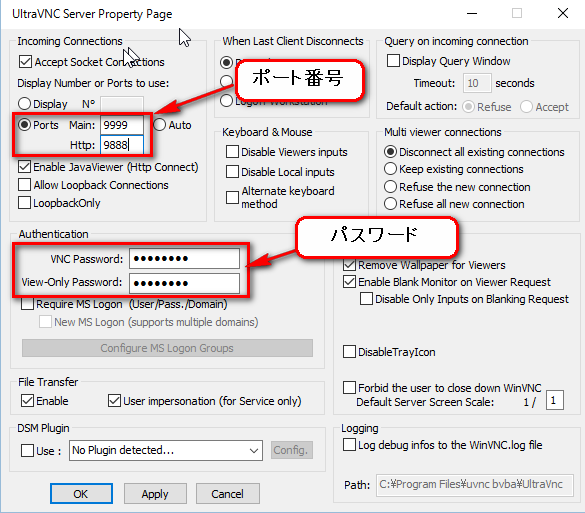Toggle Accept Socket Connections checkbox
The image size is (585, 513).
click(x=25, y=62)
